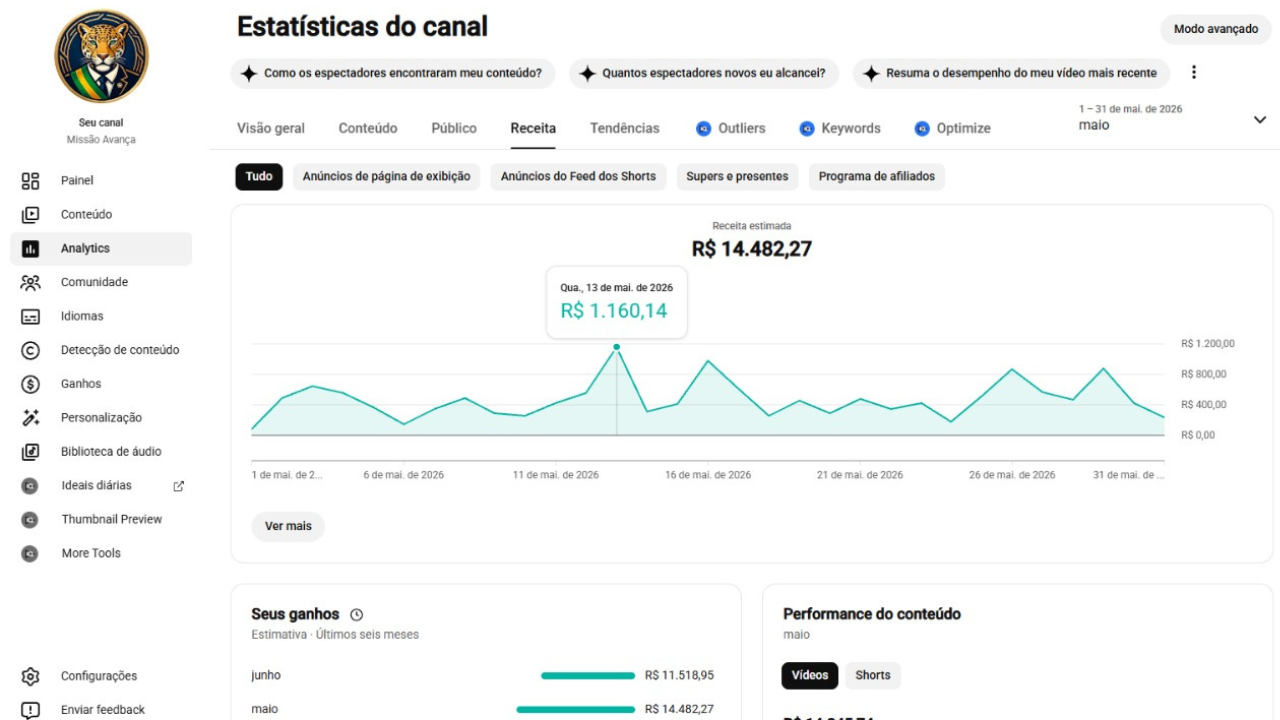Image resolution: width=1280 pixels, height=720 pixels.
Task: Open the Idiomas subtitles icon
Action: tap(30, 317)
